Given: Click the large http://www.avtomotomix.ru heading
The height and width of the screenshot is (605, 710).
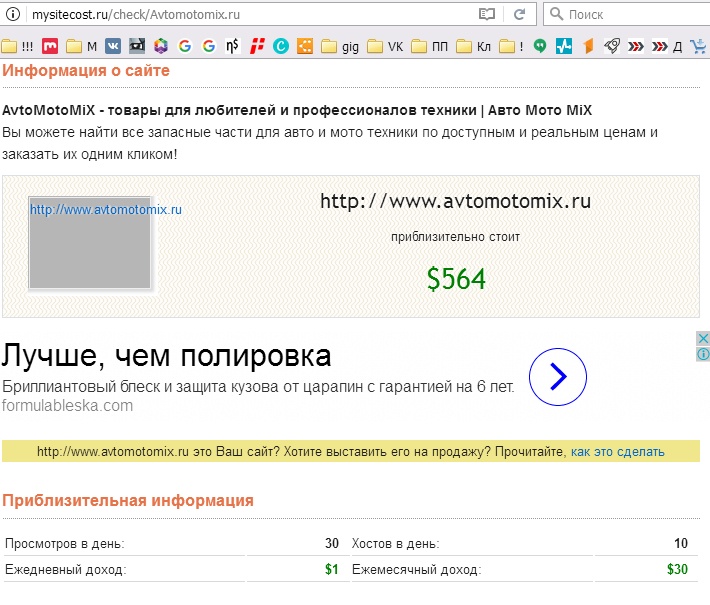Looking at the screenshot, I should [456, 201].
